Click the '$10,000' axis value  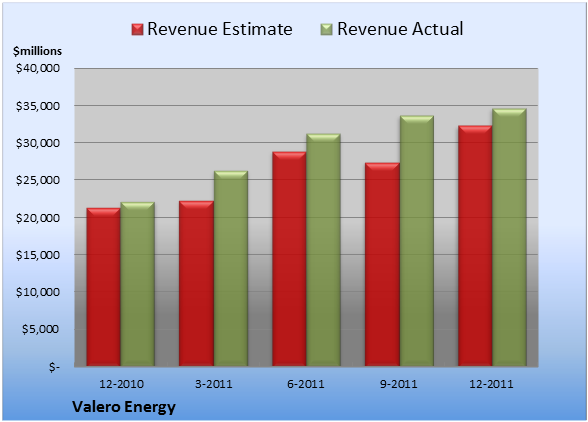pos(38,292)
